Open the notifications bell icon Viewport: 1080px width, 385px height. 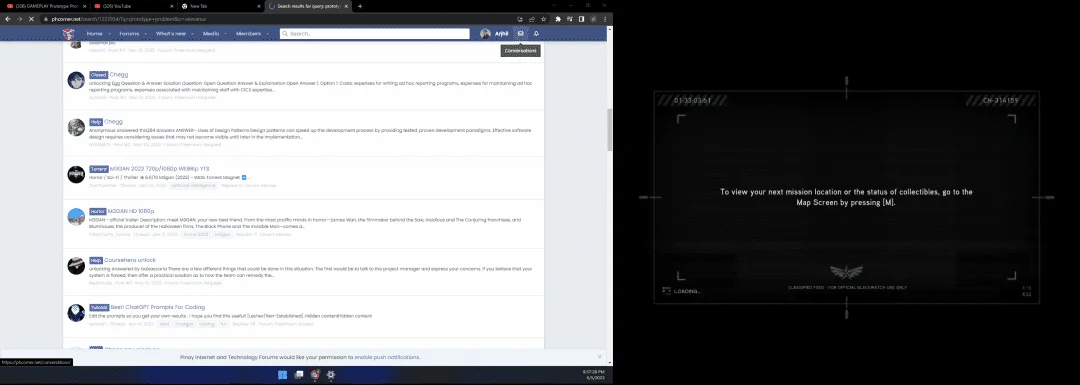click(x=537, y=33)
